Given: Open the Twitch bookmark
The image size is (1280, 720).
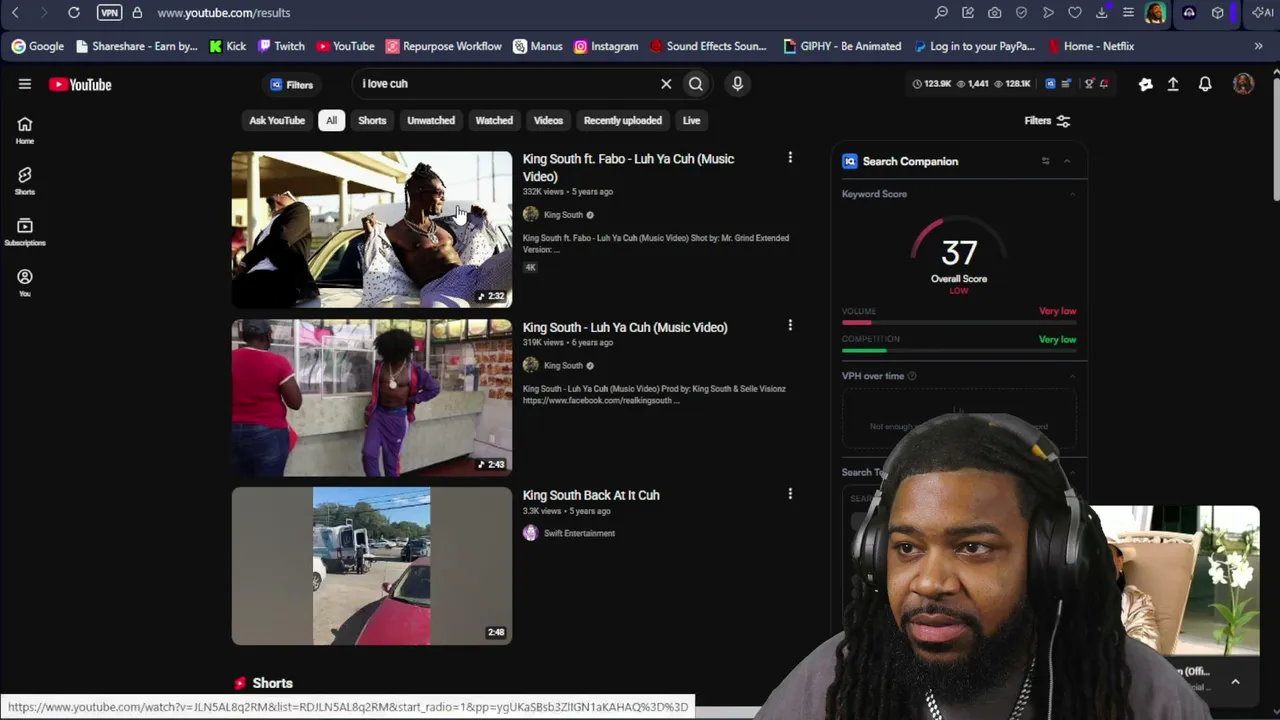Looking at the screenshot, I should (x=281, y=46).
